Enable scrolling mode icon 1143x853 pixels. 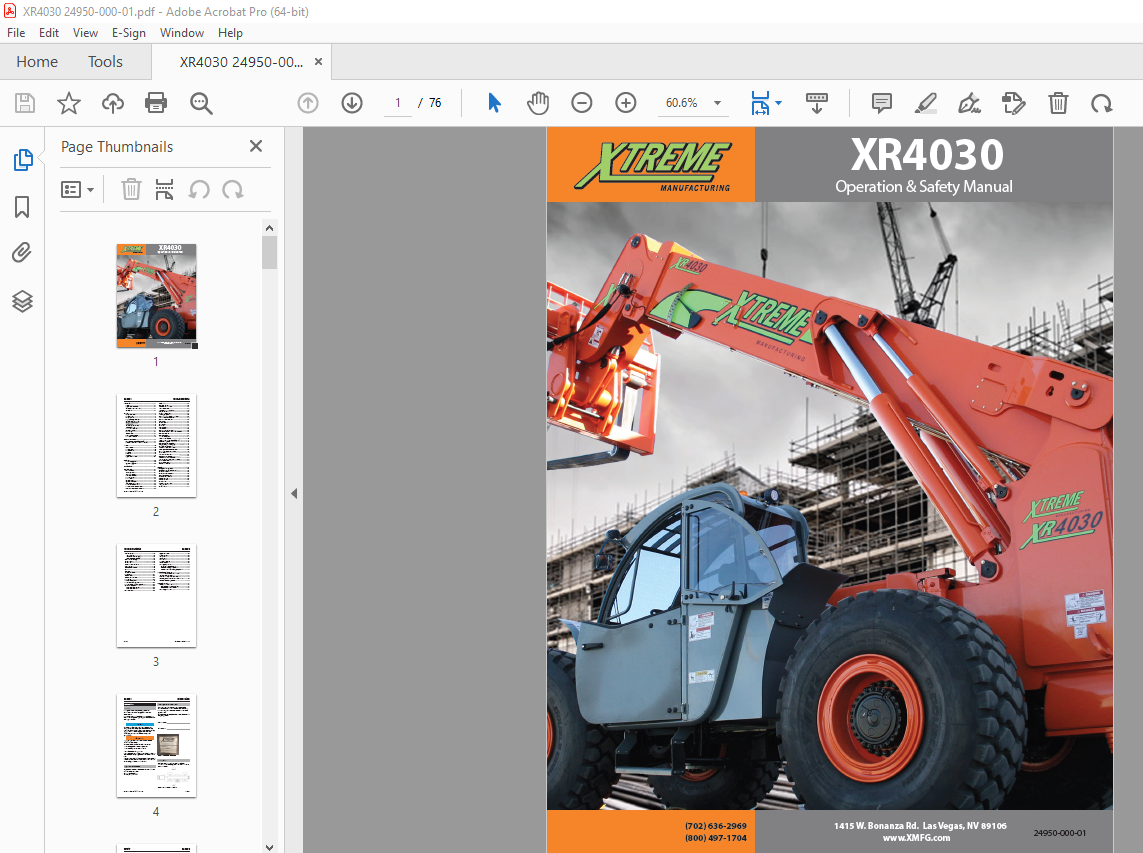[816, 103]
